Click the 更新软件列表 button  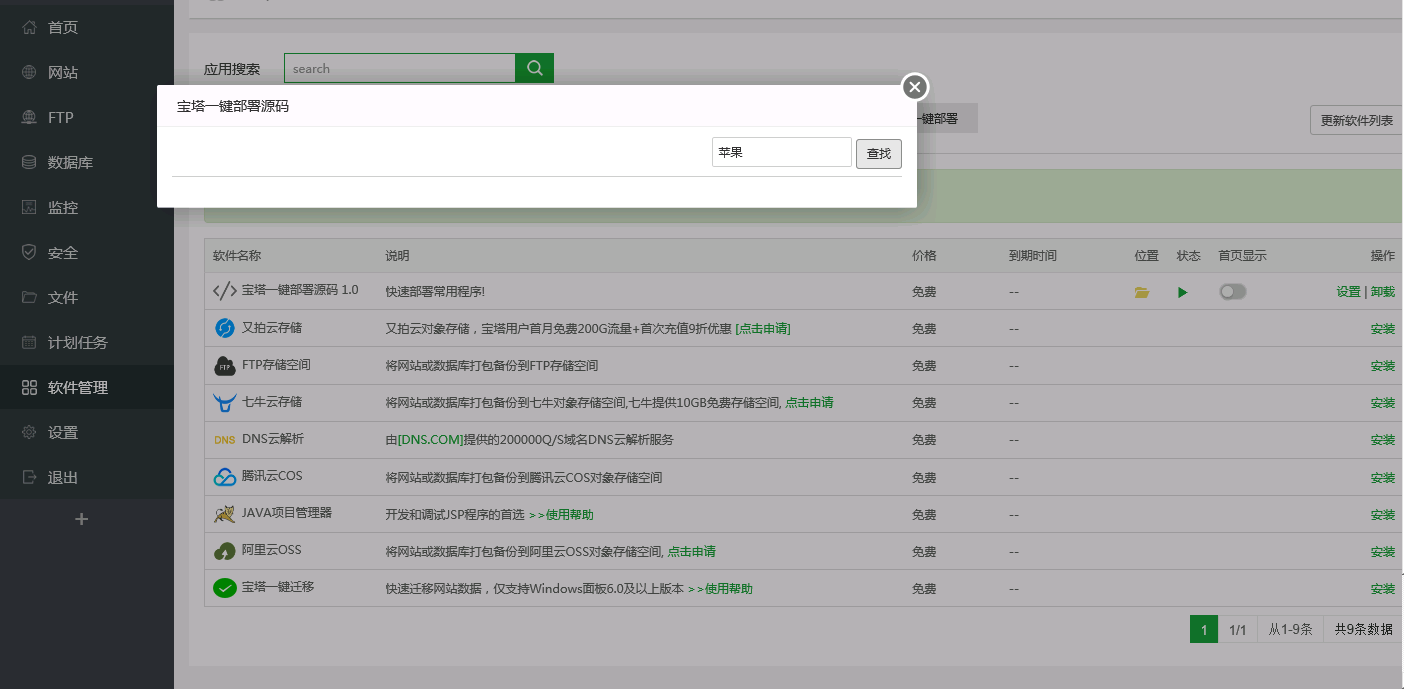tap(1356, 120)
